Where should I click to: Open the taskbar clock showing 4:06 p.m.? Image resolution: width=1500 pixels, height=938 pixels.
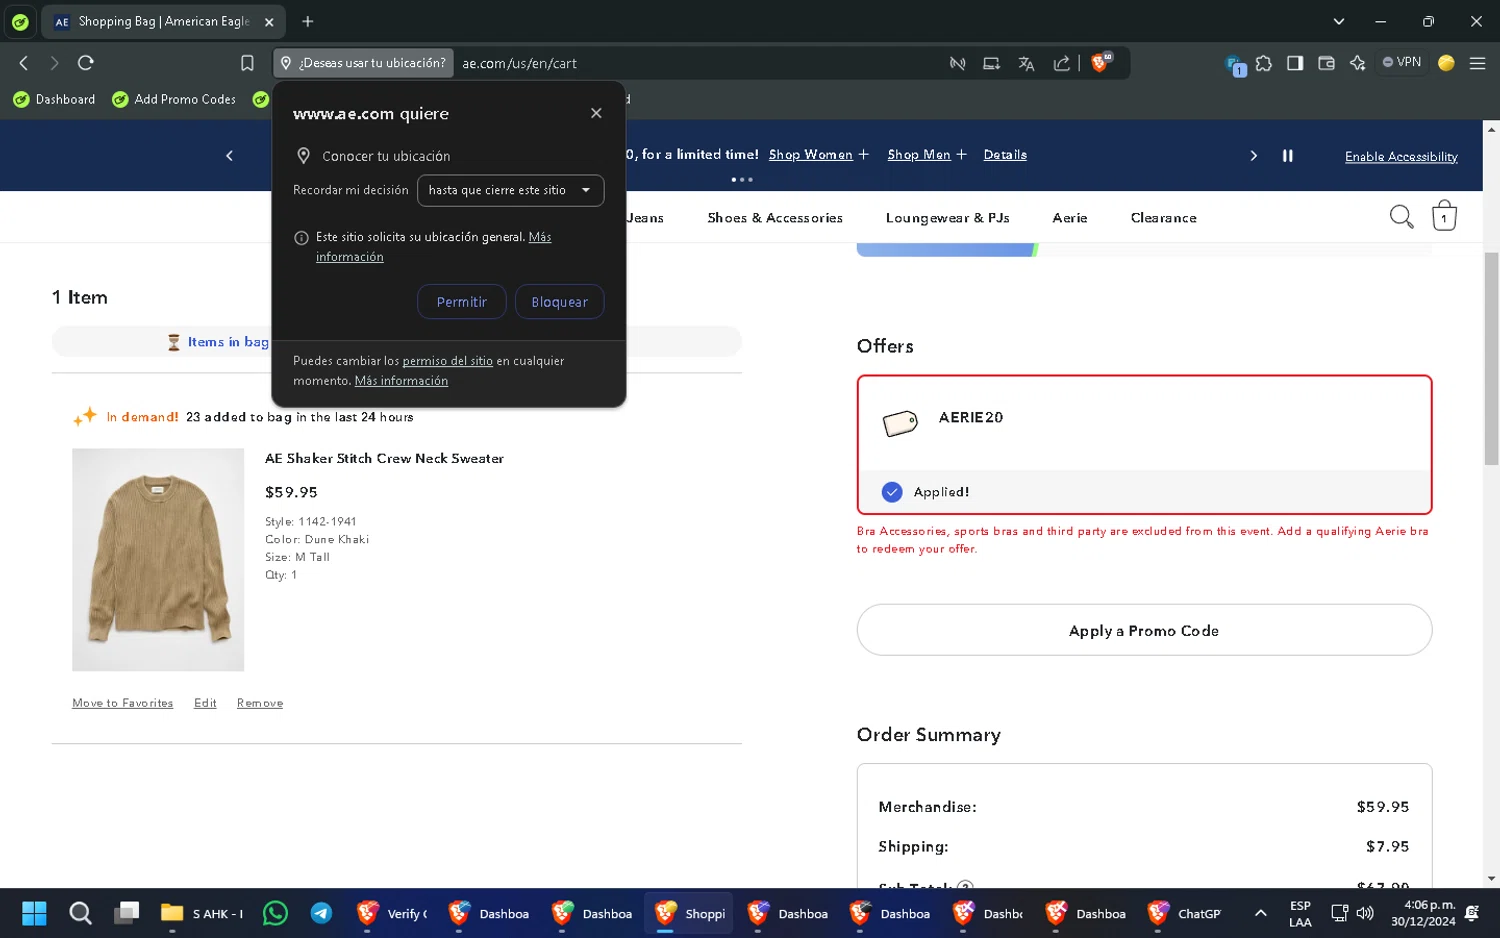click(x=1422, y=913)
